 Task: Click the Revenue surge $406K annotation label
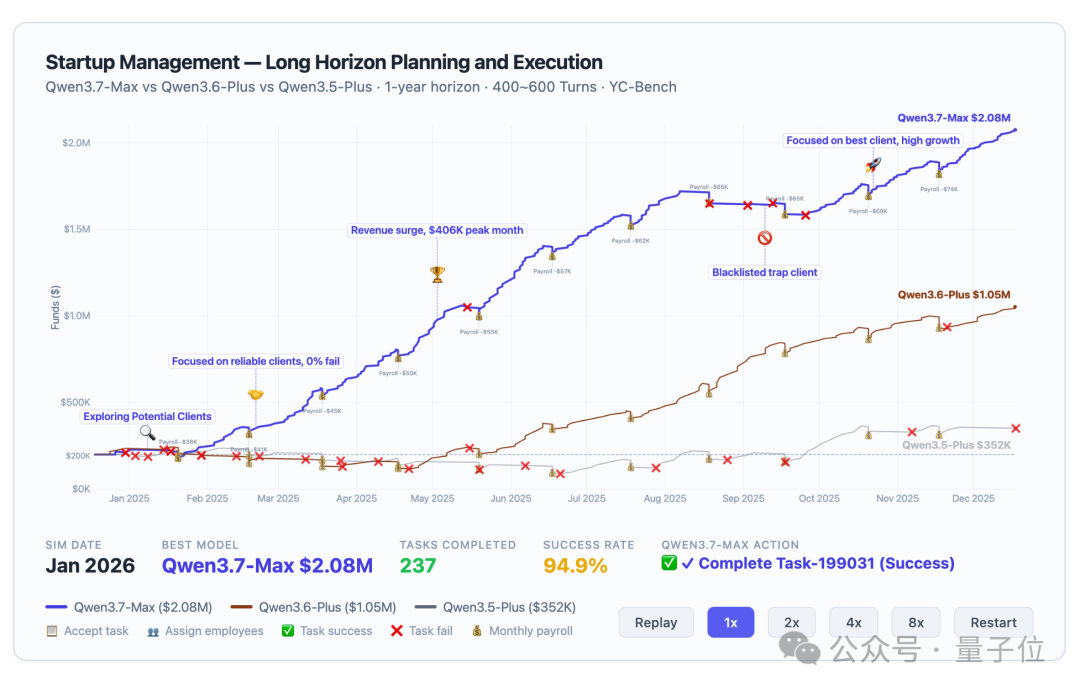pyautogui.click(x=437, y=230)
